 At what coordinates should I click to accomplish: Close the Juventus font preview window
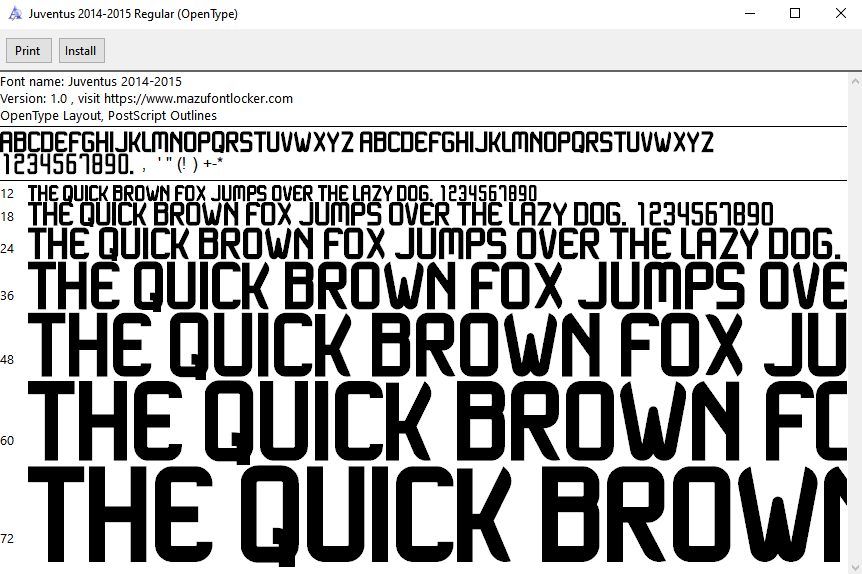(x=840, y=14)
